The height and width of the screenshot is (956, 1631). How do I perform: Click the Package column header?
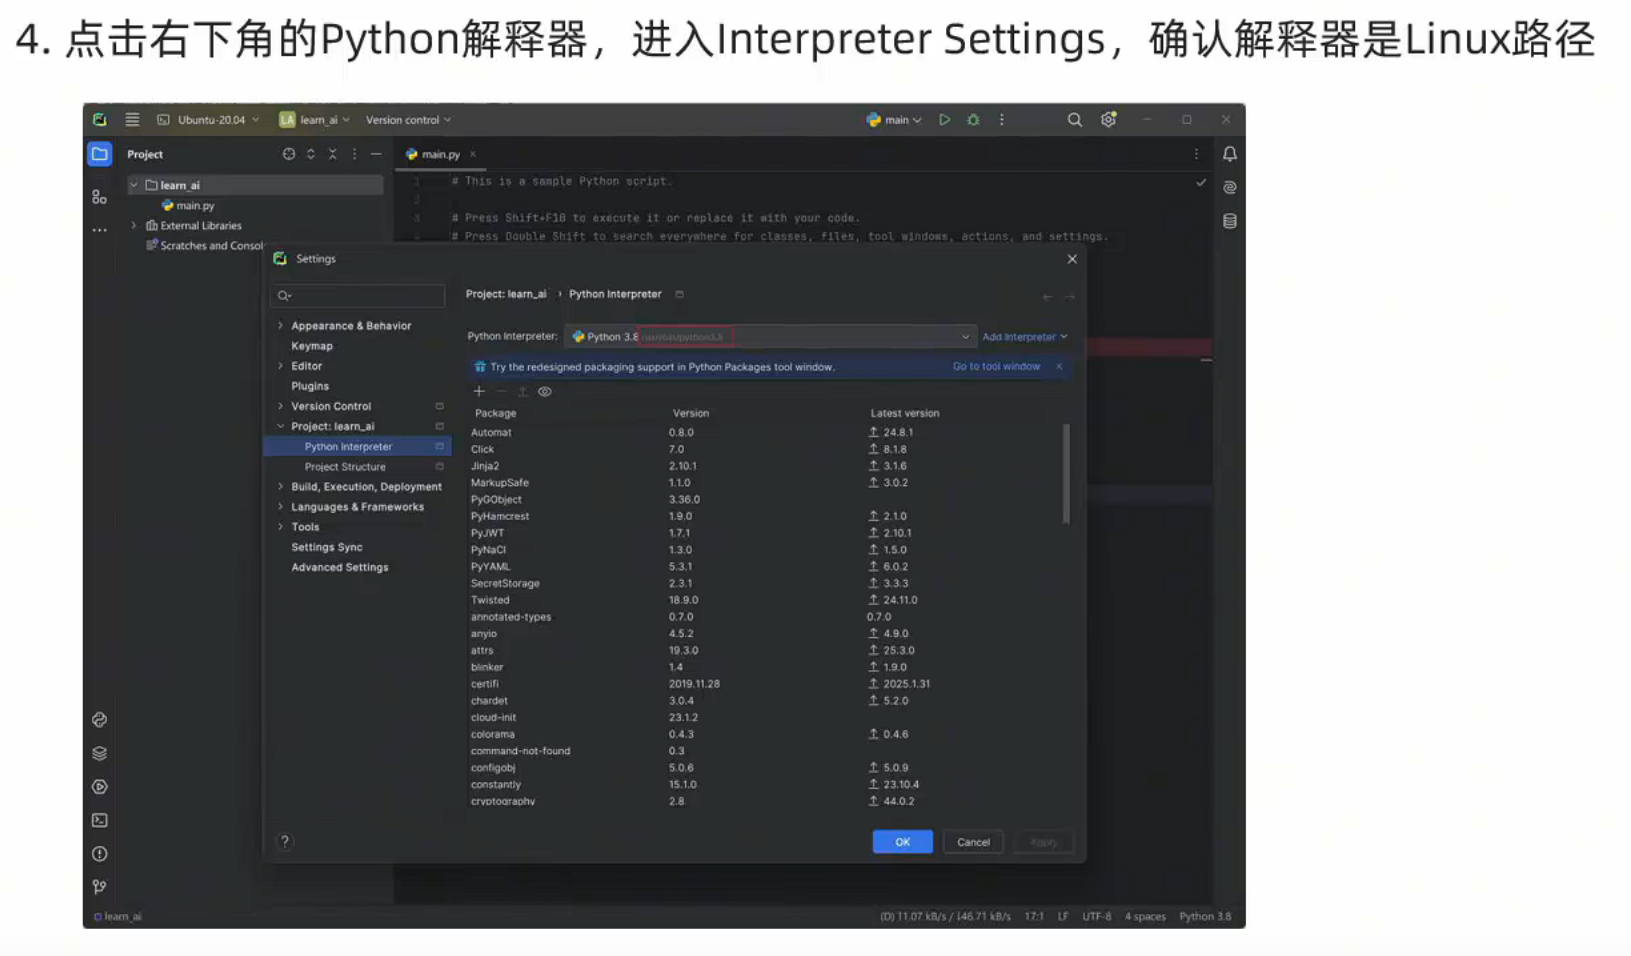[495, 413]
